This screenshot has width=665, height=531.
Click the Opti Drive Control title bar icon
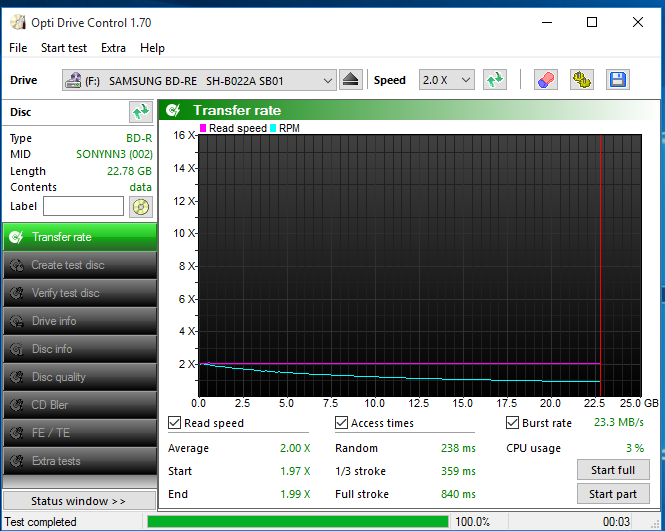(x=17, y=22)
